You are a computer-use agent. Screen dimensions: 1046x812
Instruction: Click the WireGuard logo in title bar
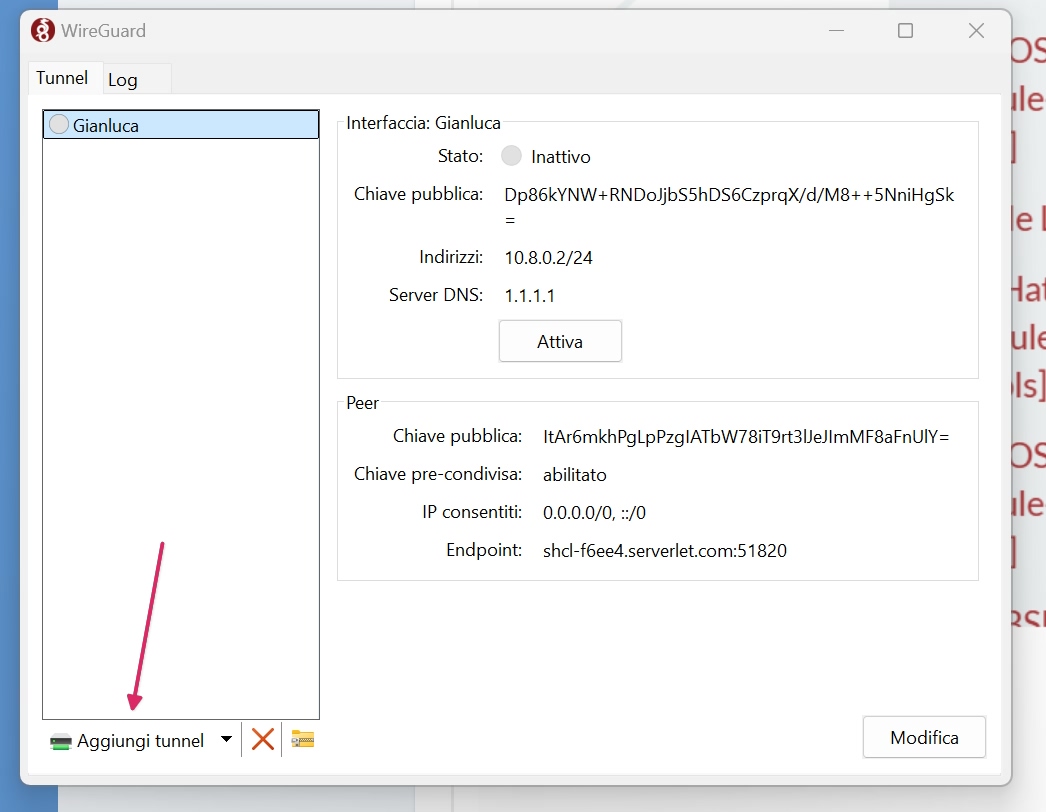(42, 31)
